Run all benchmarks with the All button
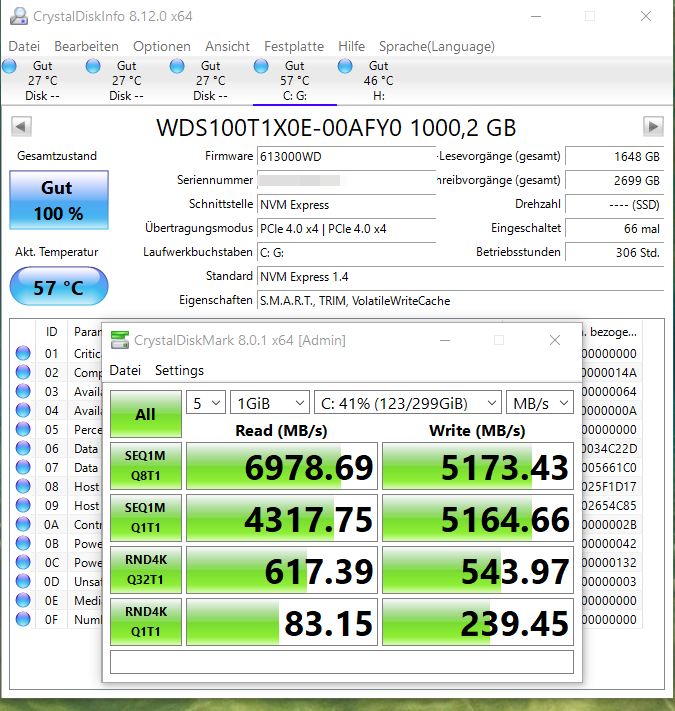 pos(146,414)
